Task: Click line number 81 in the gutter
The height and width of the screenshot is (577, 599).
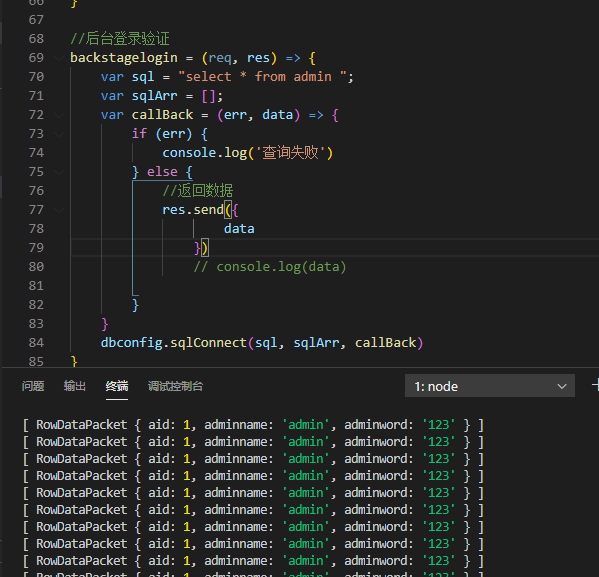Action: (36, 286)
